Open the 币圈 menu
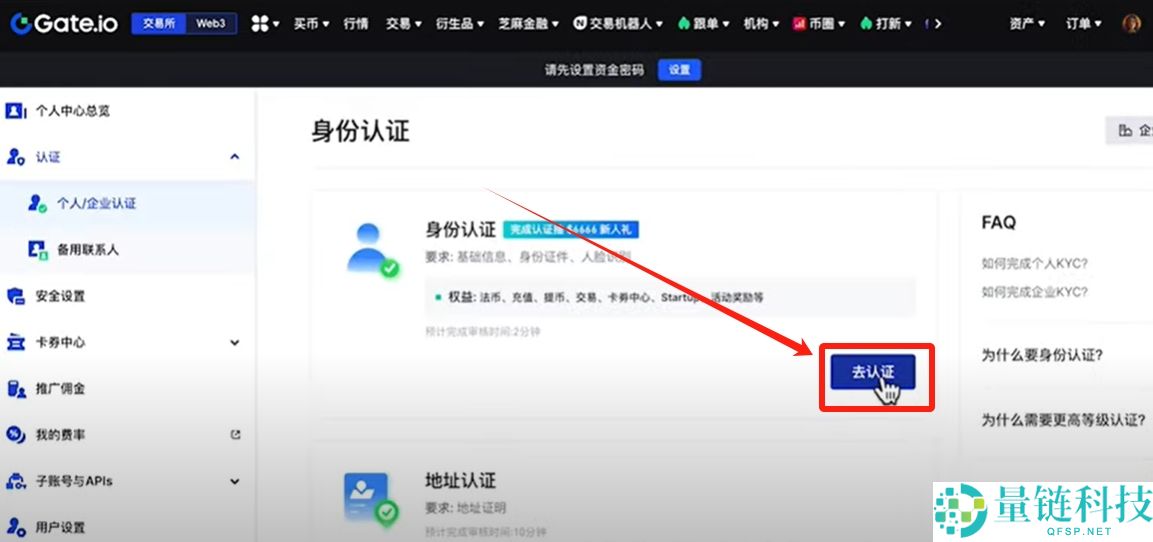This screenshot has height=542, width=1153. pos(819,24)
